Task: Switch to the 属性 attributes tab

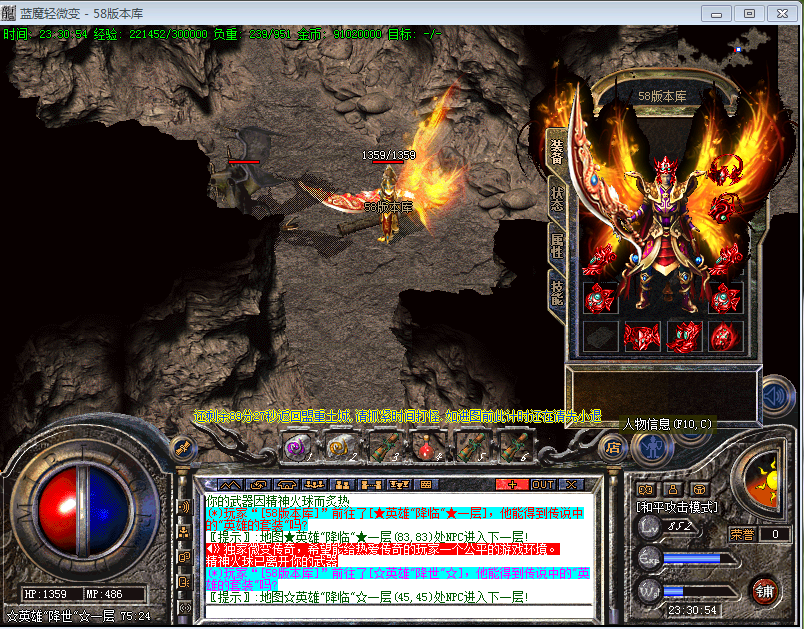Action: tap(557, 246)
